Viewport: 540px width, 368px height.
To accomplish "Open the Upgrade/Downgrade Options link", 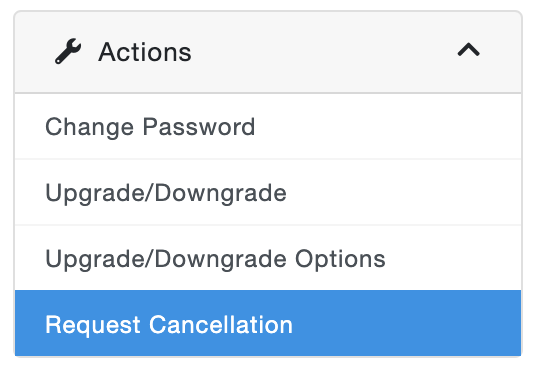I will click(x=215, y=259).
